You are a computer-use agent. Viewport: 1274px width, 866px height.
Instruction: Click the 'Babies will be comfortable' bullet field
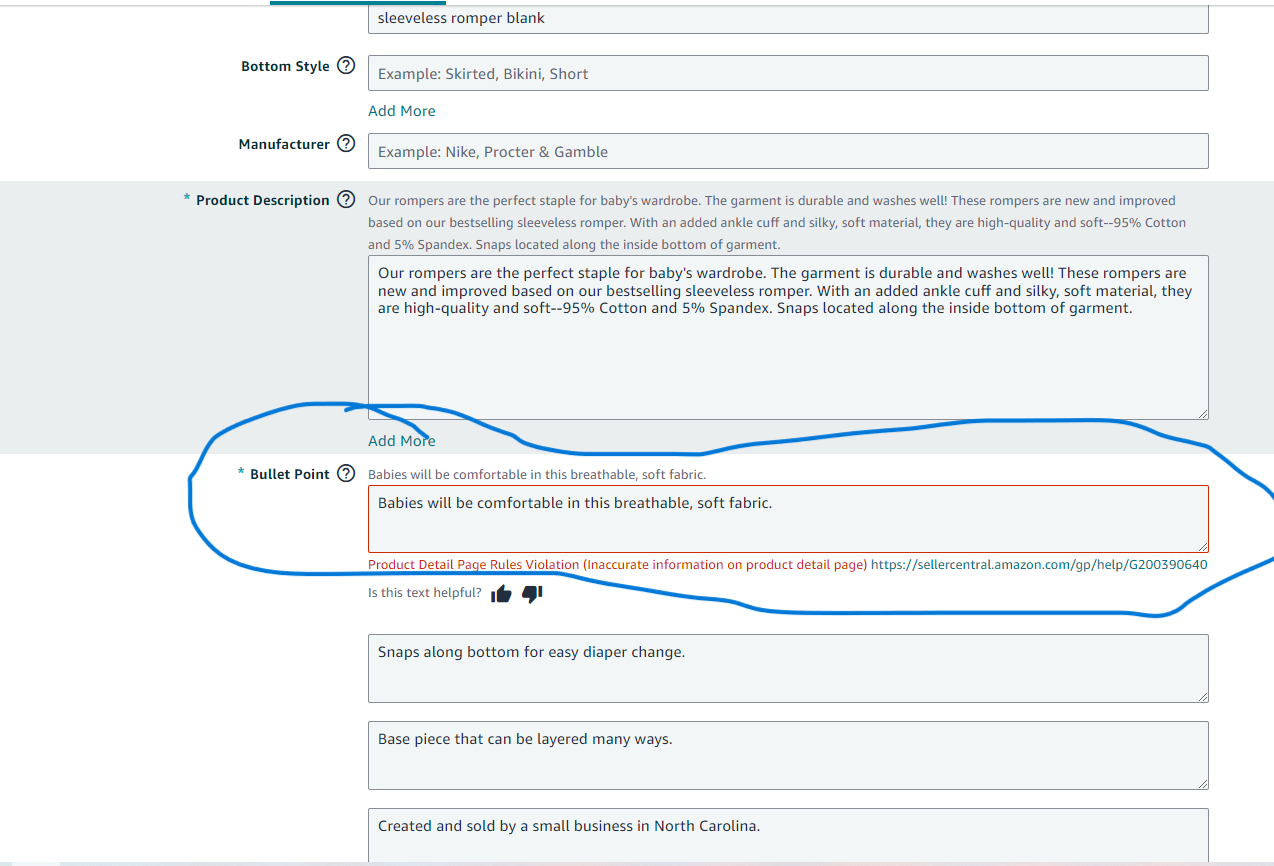(x=788, y=519)
